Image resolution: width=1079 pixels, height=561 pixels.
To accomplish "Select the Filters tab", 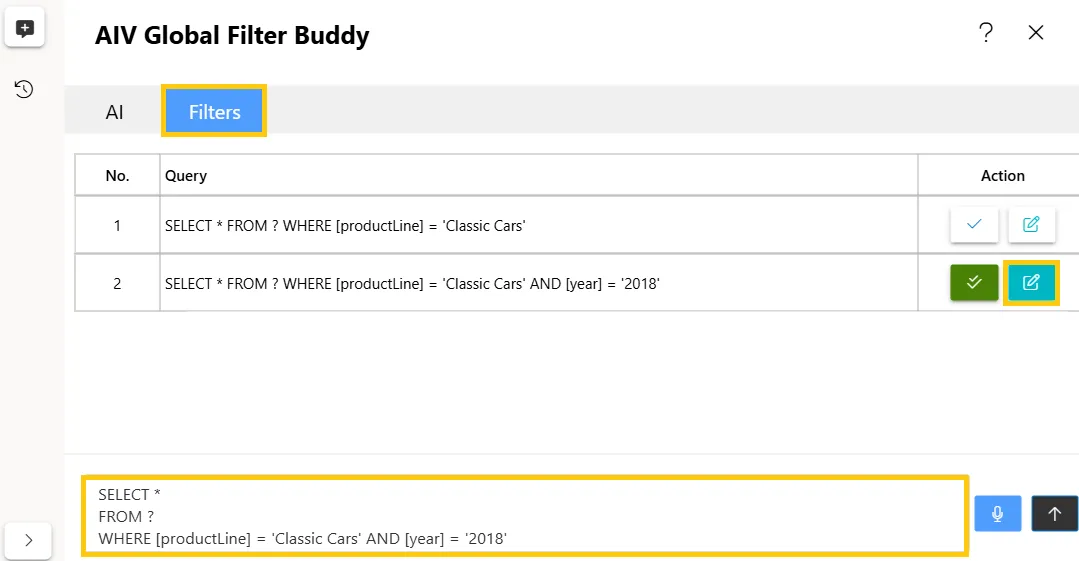I will (x=215, y=112).
